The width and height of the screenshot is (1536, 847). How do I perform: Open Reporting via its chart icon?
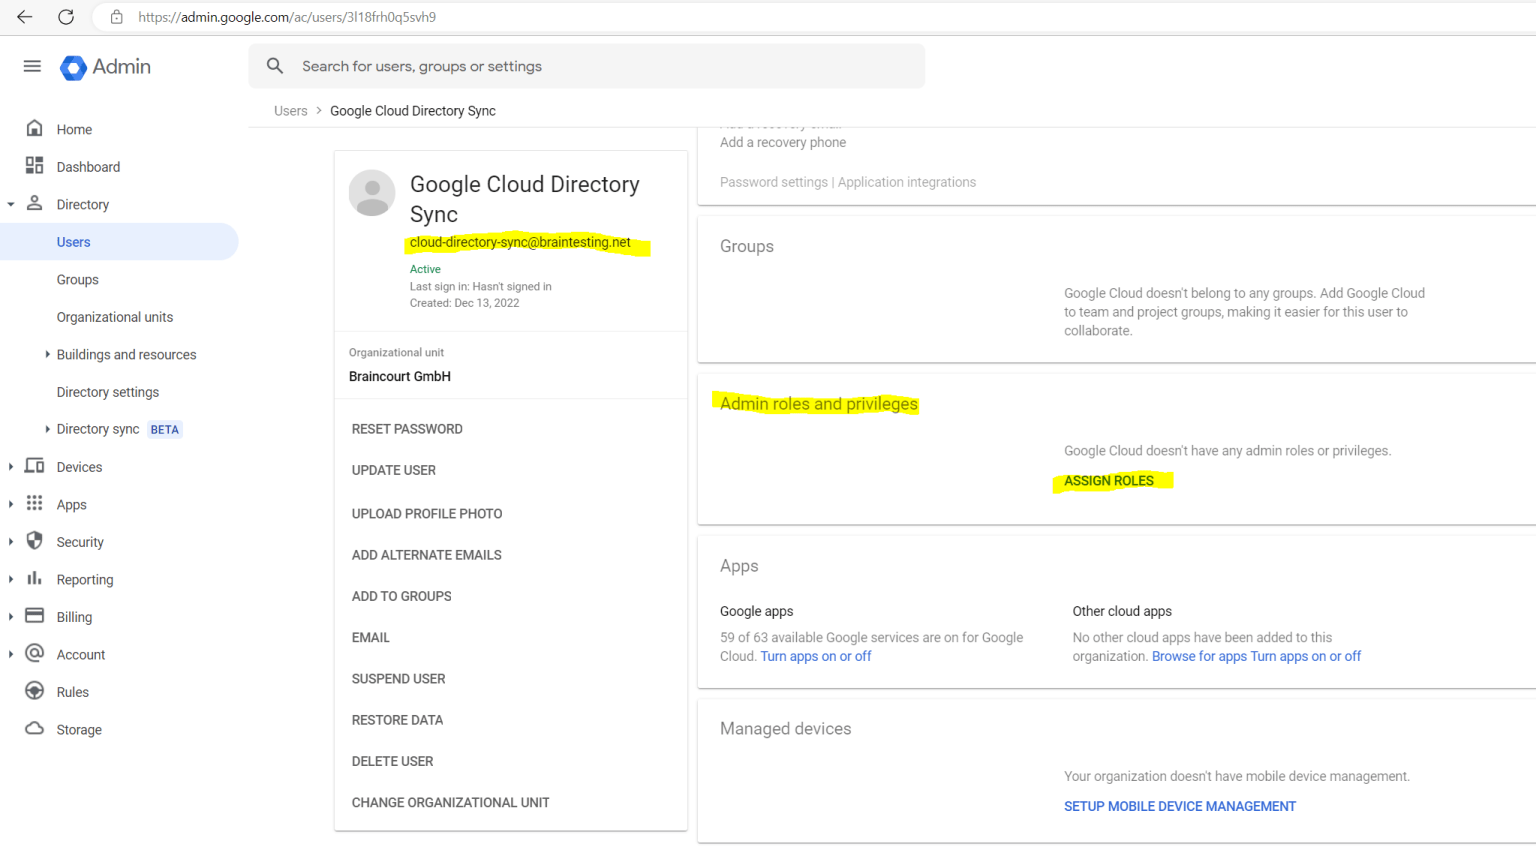pyautogui.click(x=35, y=579)
